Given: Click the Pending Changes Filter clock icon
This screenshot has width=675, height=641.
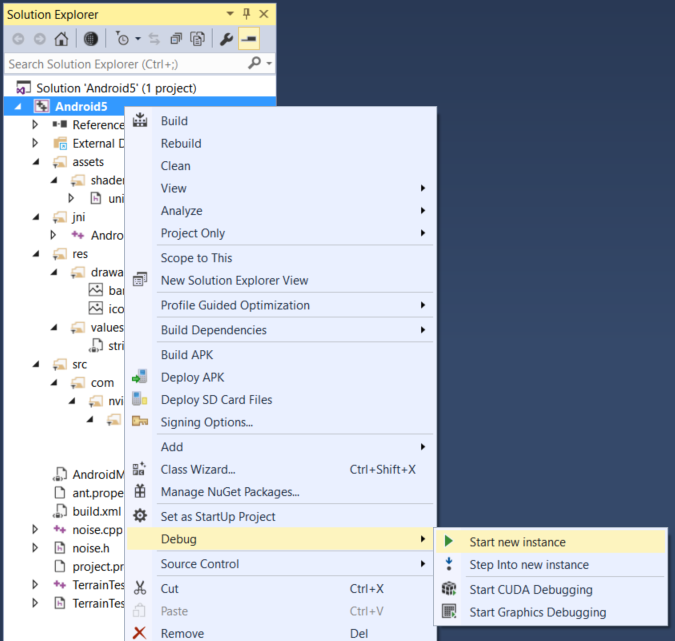Looking at the screenshot, I should point(122,39).
